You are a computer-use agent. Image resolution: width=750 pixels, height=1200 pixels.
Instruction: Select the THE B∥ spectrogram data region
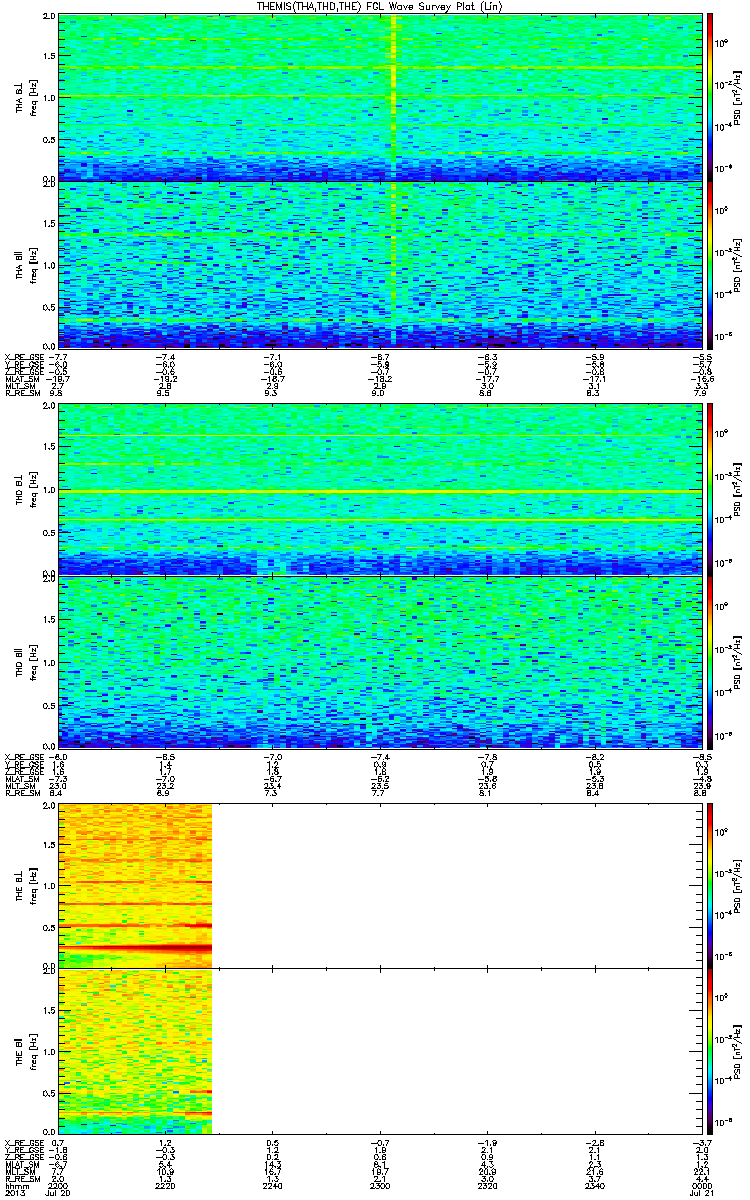tap(135, 1051)
